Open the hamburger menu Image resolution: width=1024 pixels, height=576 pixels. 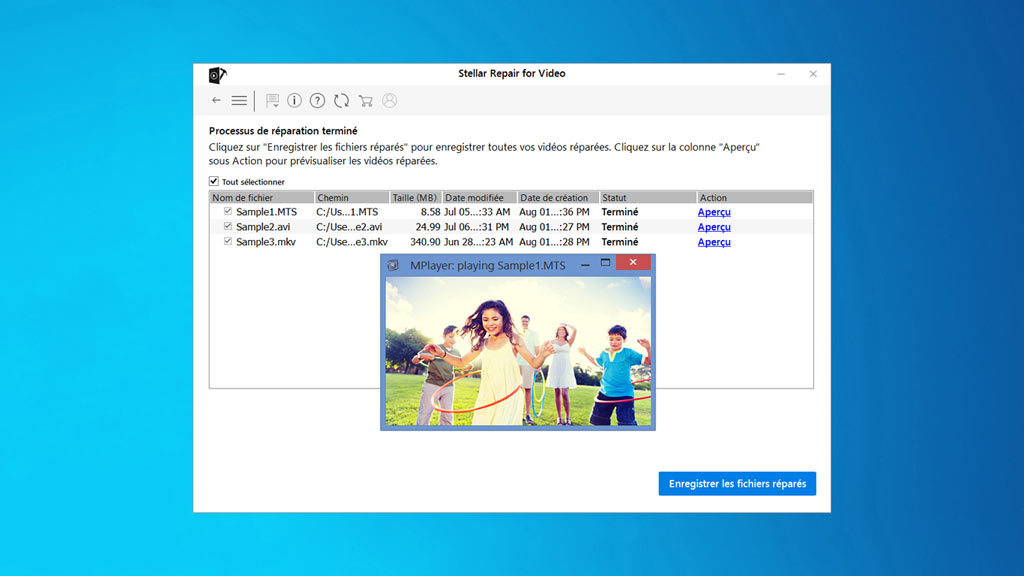(x=239, y=101)
